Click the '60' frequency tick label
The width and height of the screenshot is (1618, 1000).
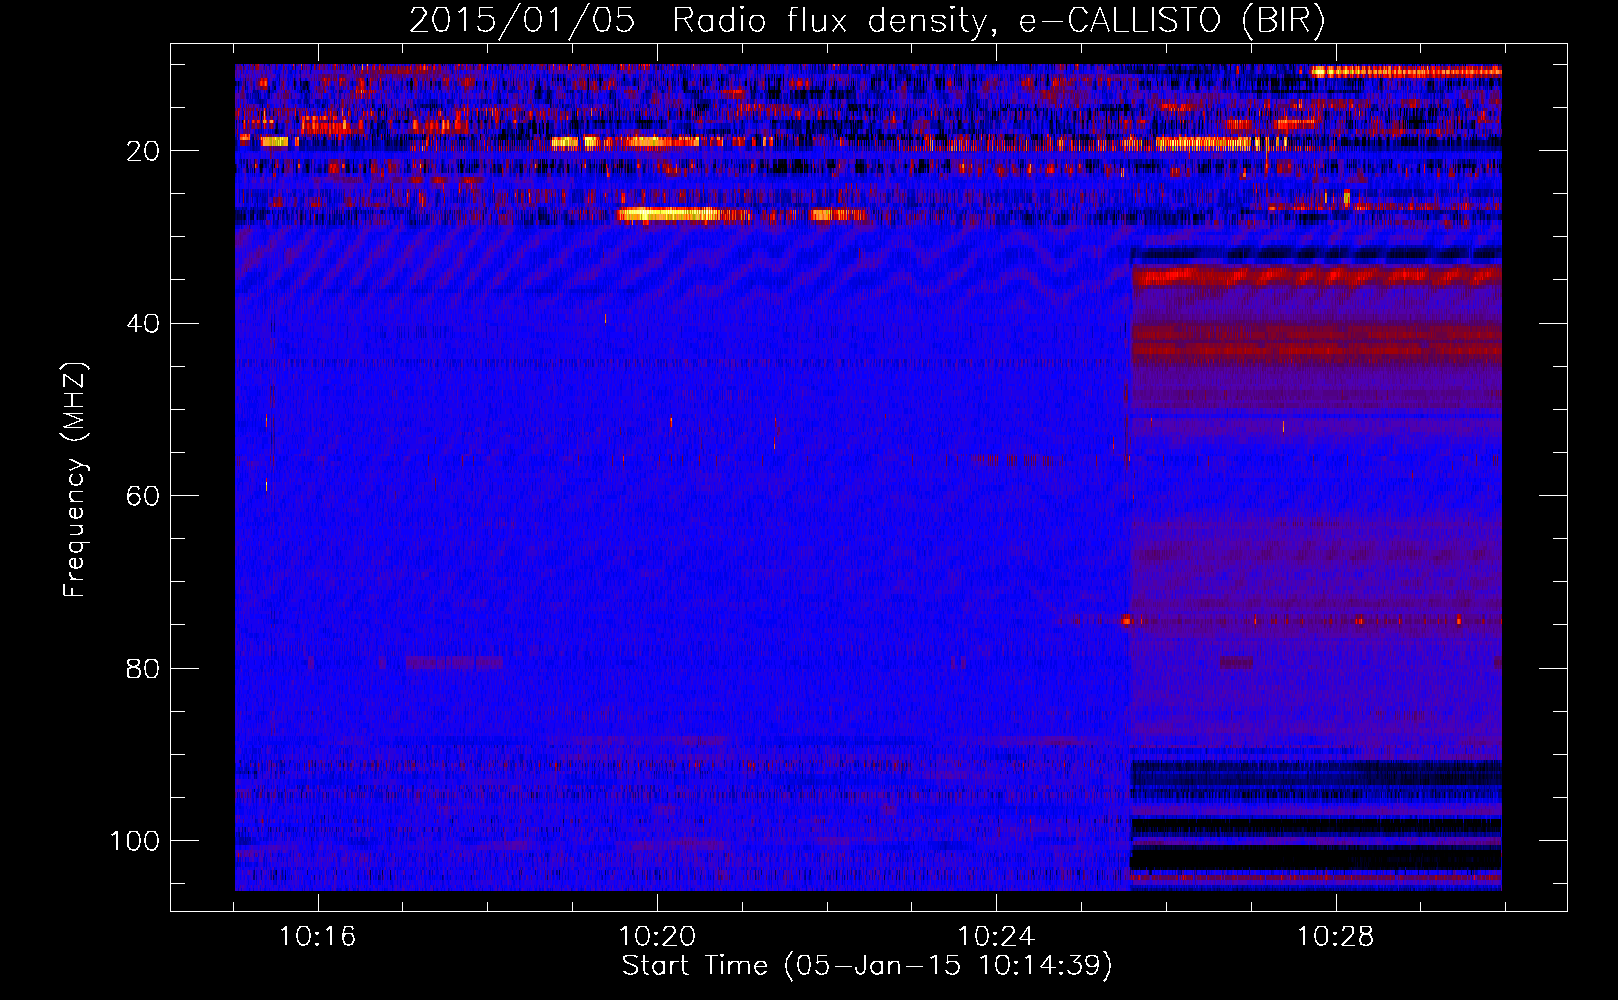144,496
